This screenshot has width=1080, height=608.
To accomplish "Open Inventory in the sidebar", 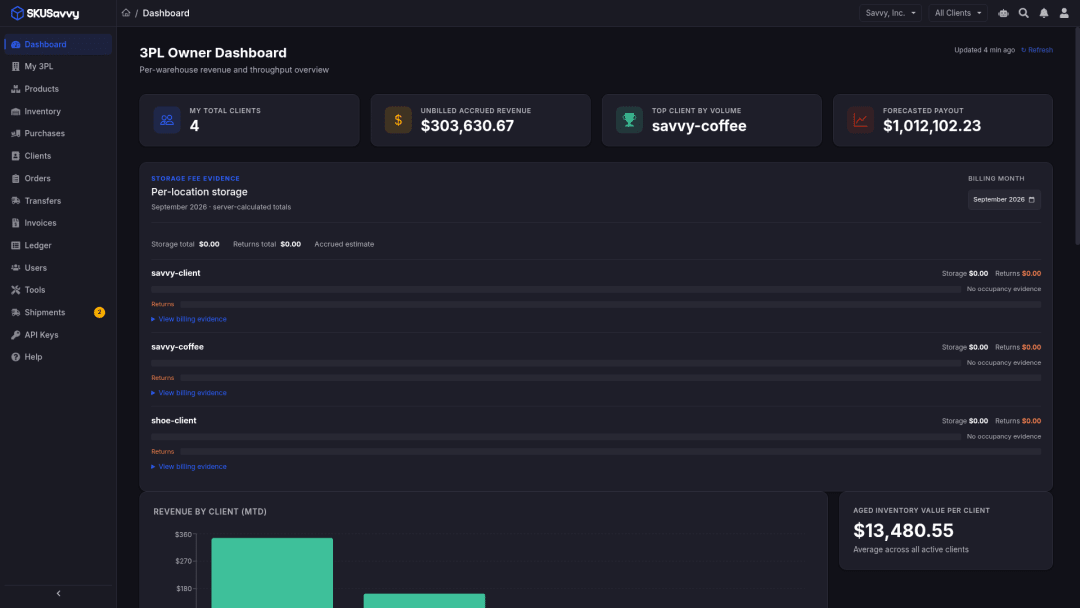I will [x=58, y=112].
